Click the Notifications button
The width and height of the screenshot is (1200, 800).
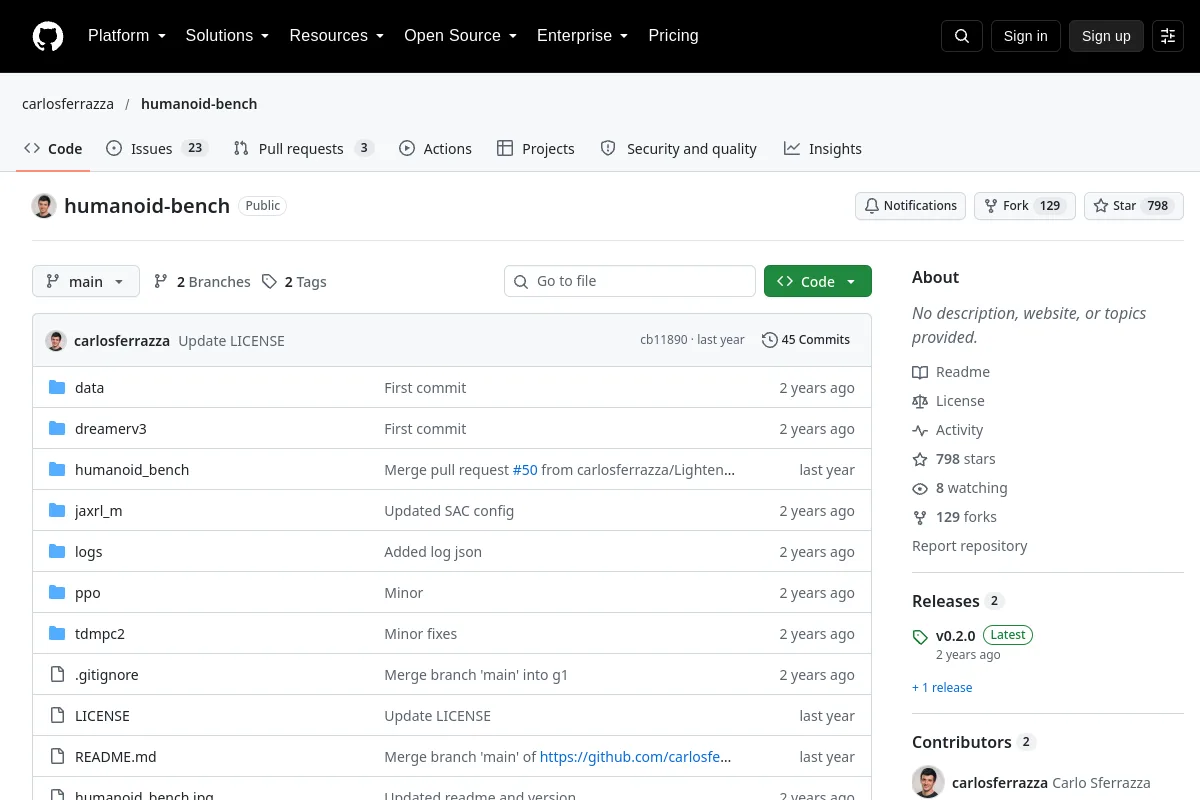coord(910,206)
